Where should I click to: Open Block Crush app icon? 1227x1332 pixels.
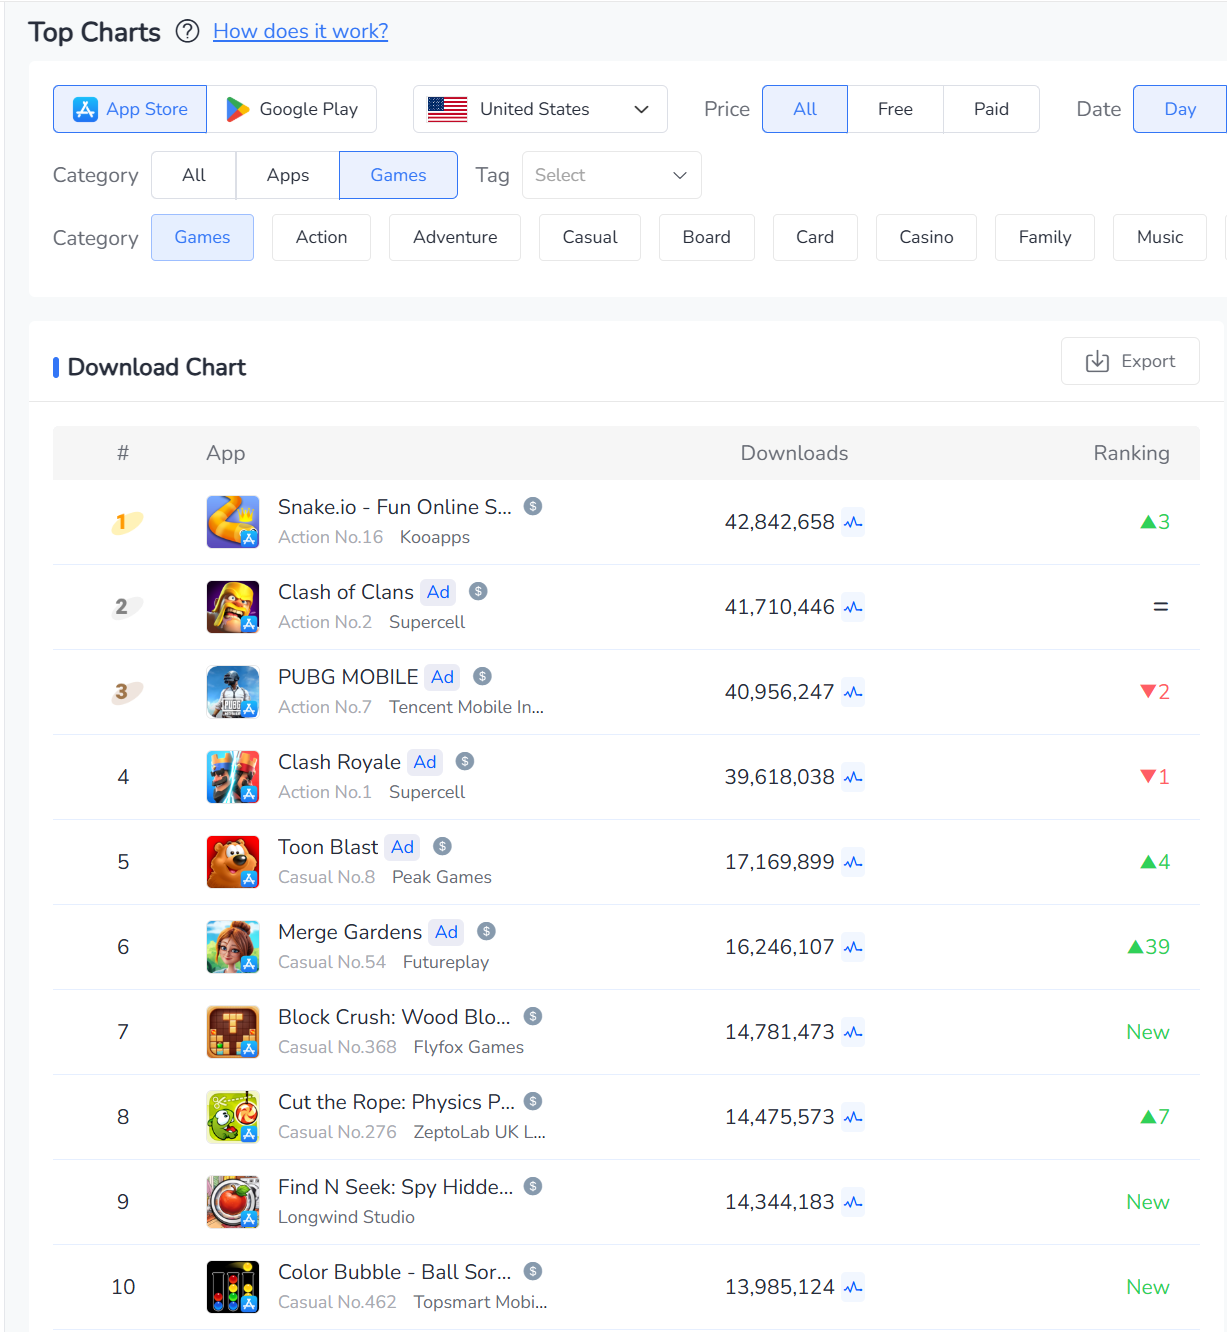click(233, 1032)
